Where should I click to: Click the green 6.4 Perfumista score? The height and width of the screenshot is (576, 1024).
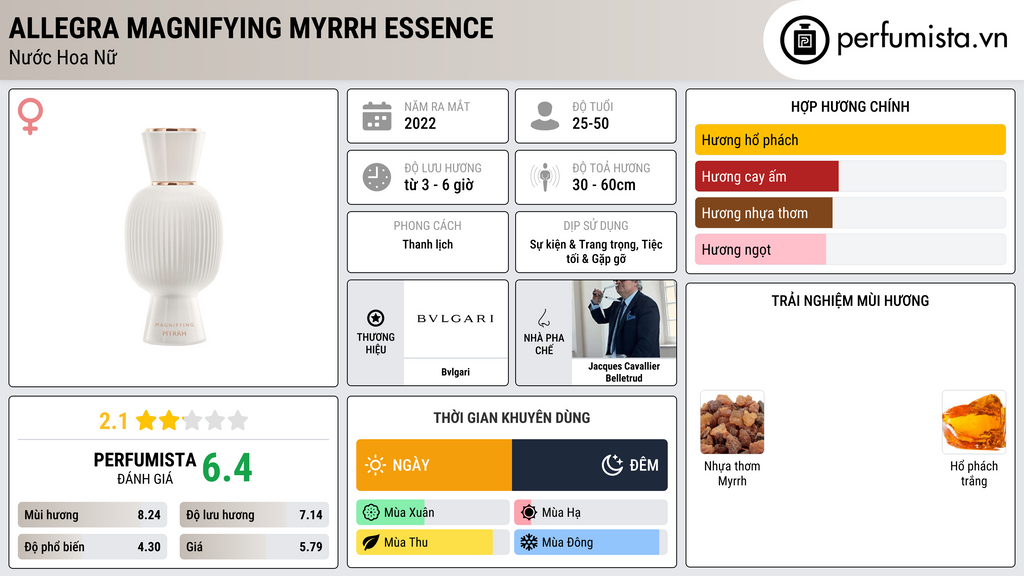[x=227, y=468]
